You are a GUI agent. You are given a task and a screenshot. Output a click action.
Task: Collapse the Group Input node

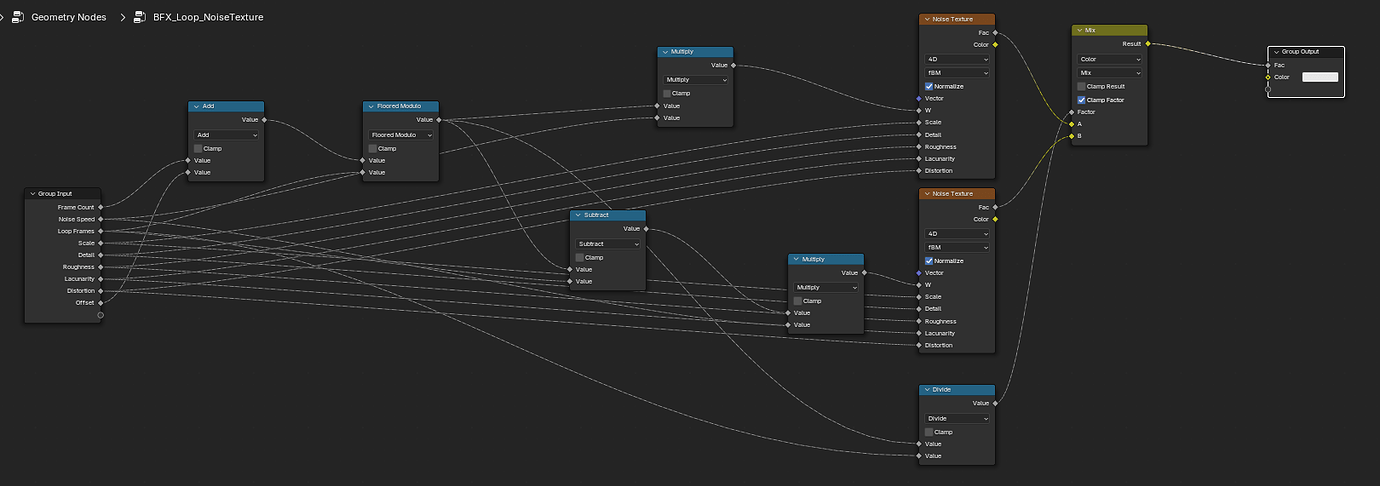point(32,193)
